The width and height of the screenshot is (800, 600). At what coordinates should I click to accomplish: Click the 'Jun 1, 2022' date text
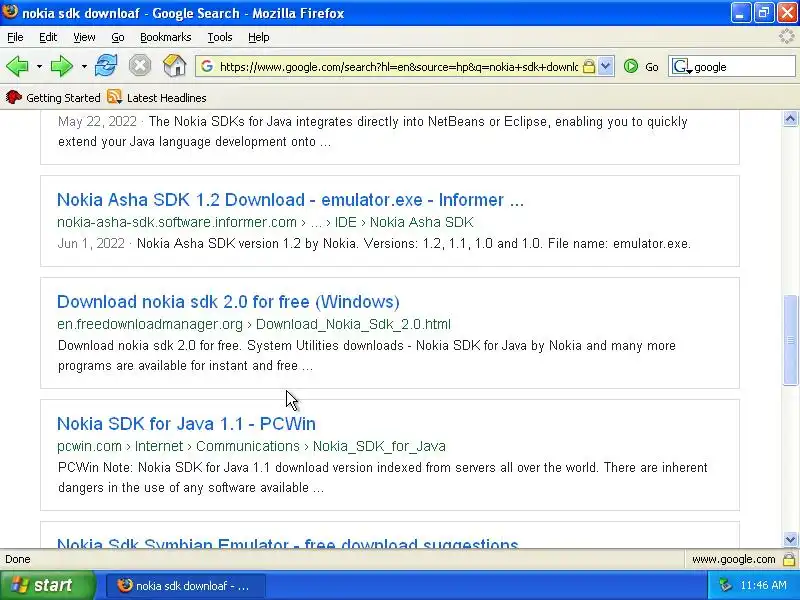[x=91, y=243]
